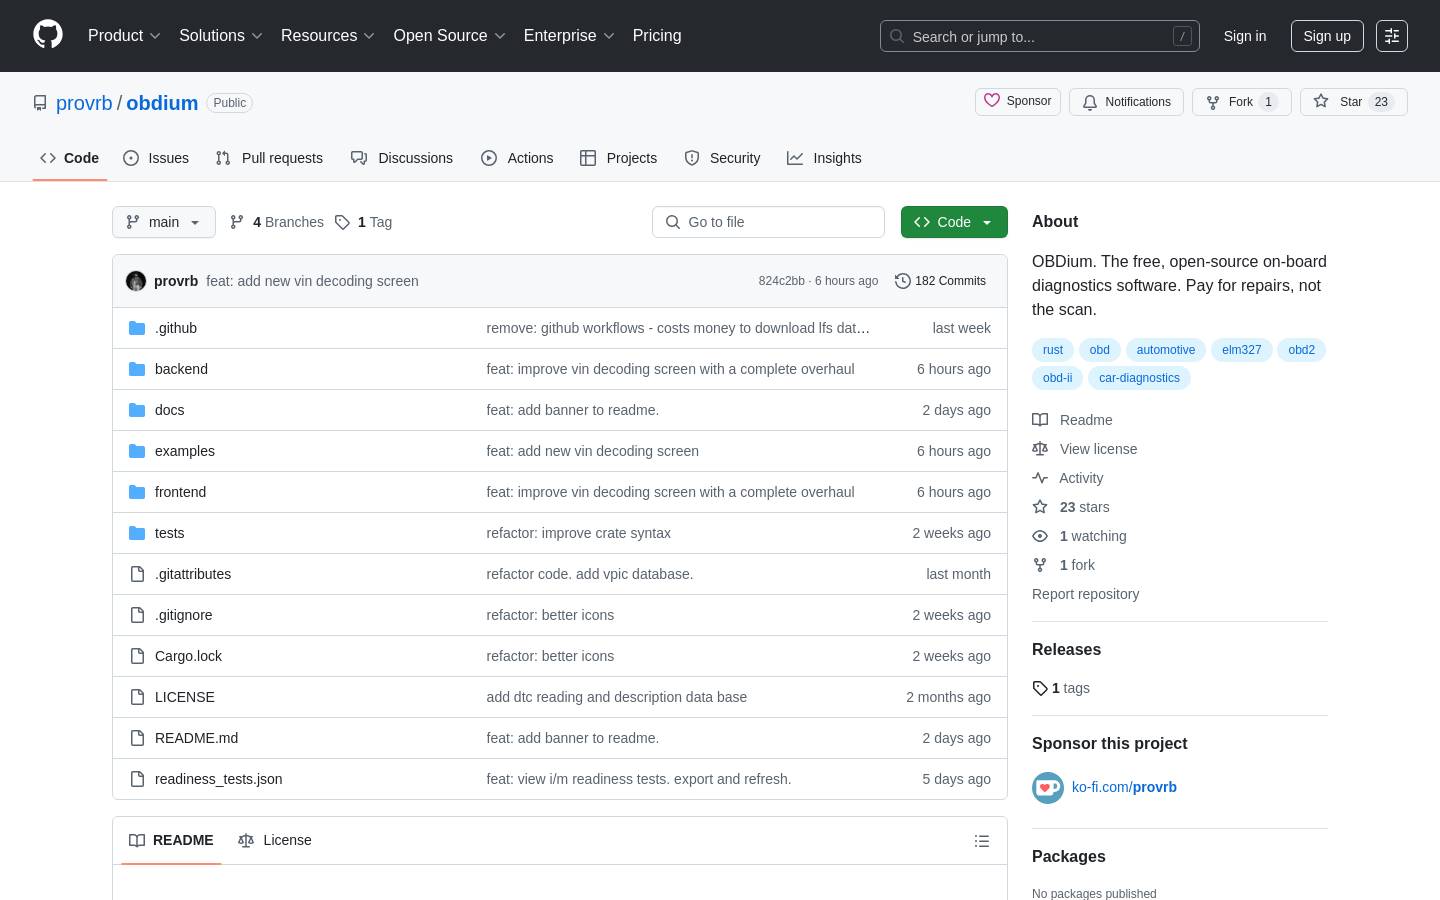Switch to the Discussions tab

[x=402, y=158]
